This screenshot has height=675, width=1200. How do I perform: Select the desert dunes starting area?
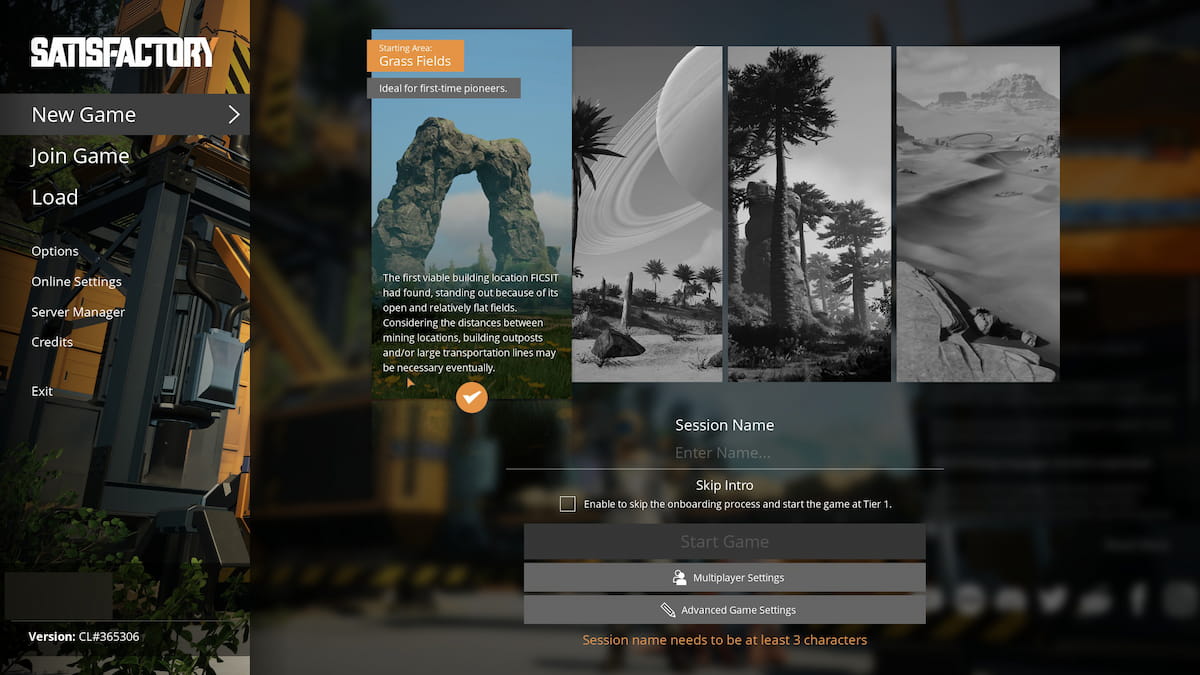(978, 214)
